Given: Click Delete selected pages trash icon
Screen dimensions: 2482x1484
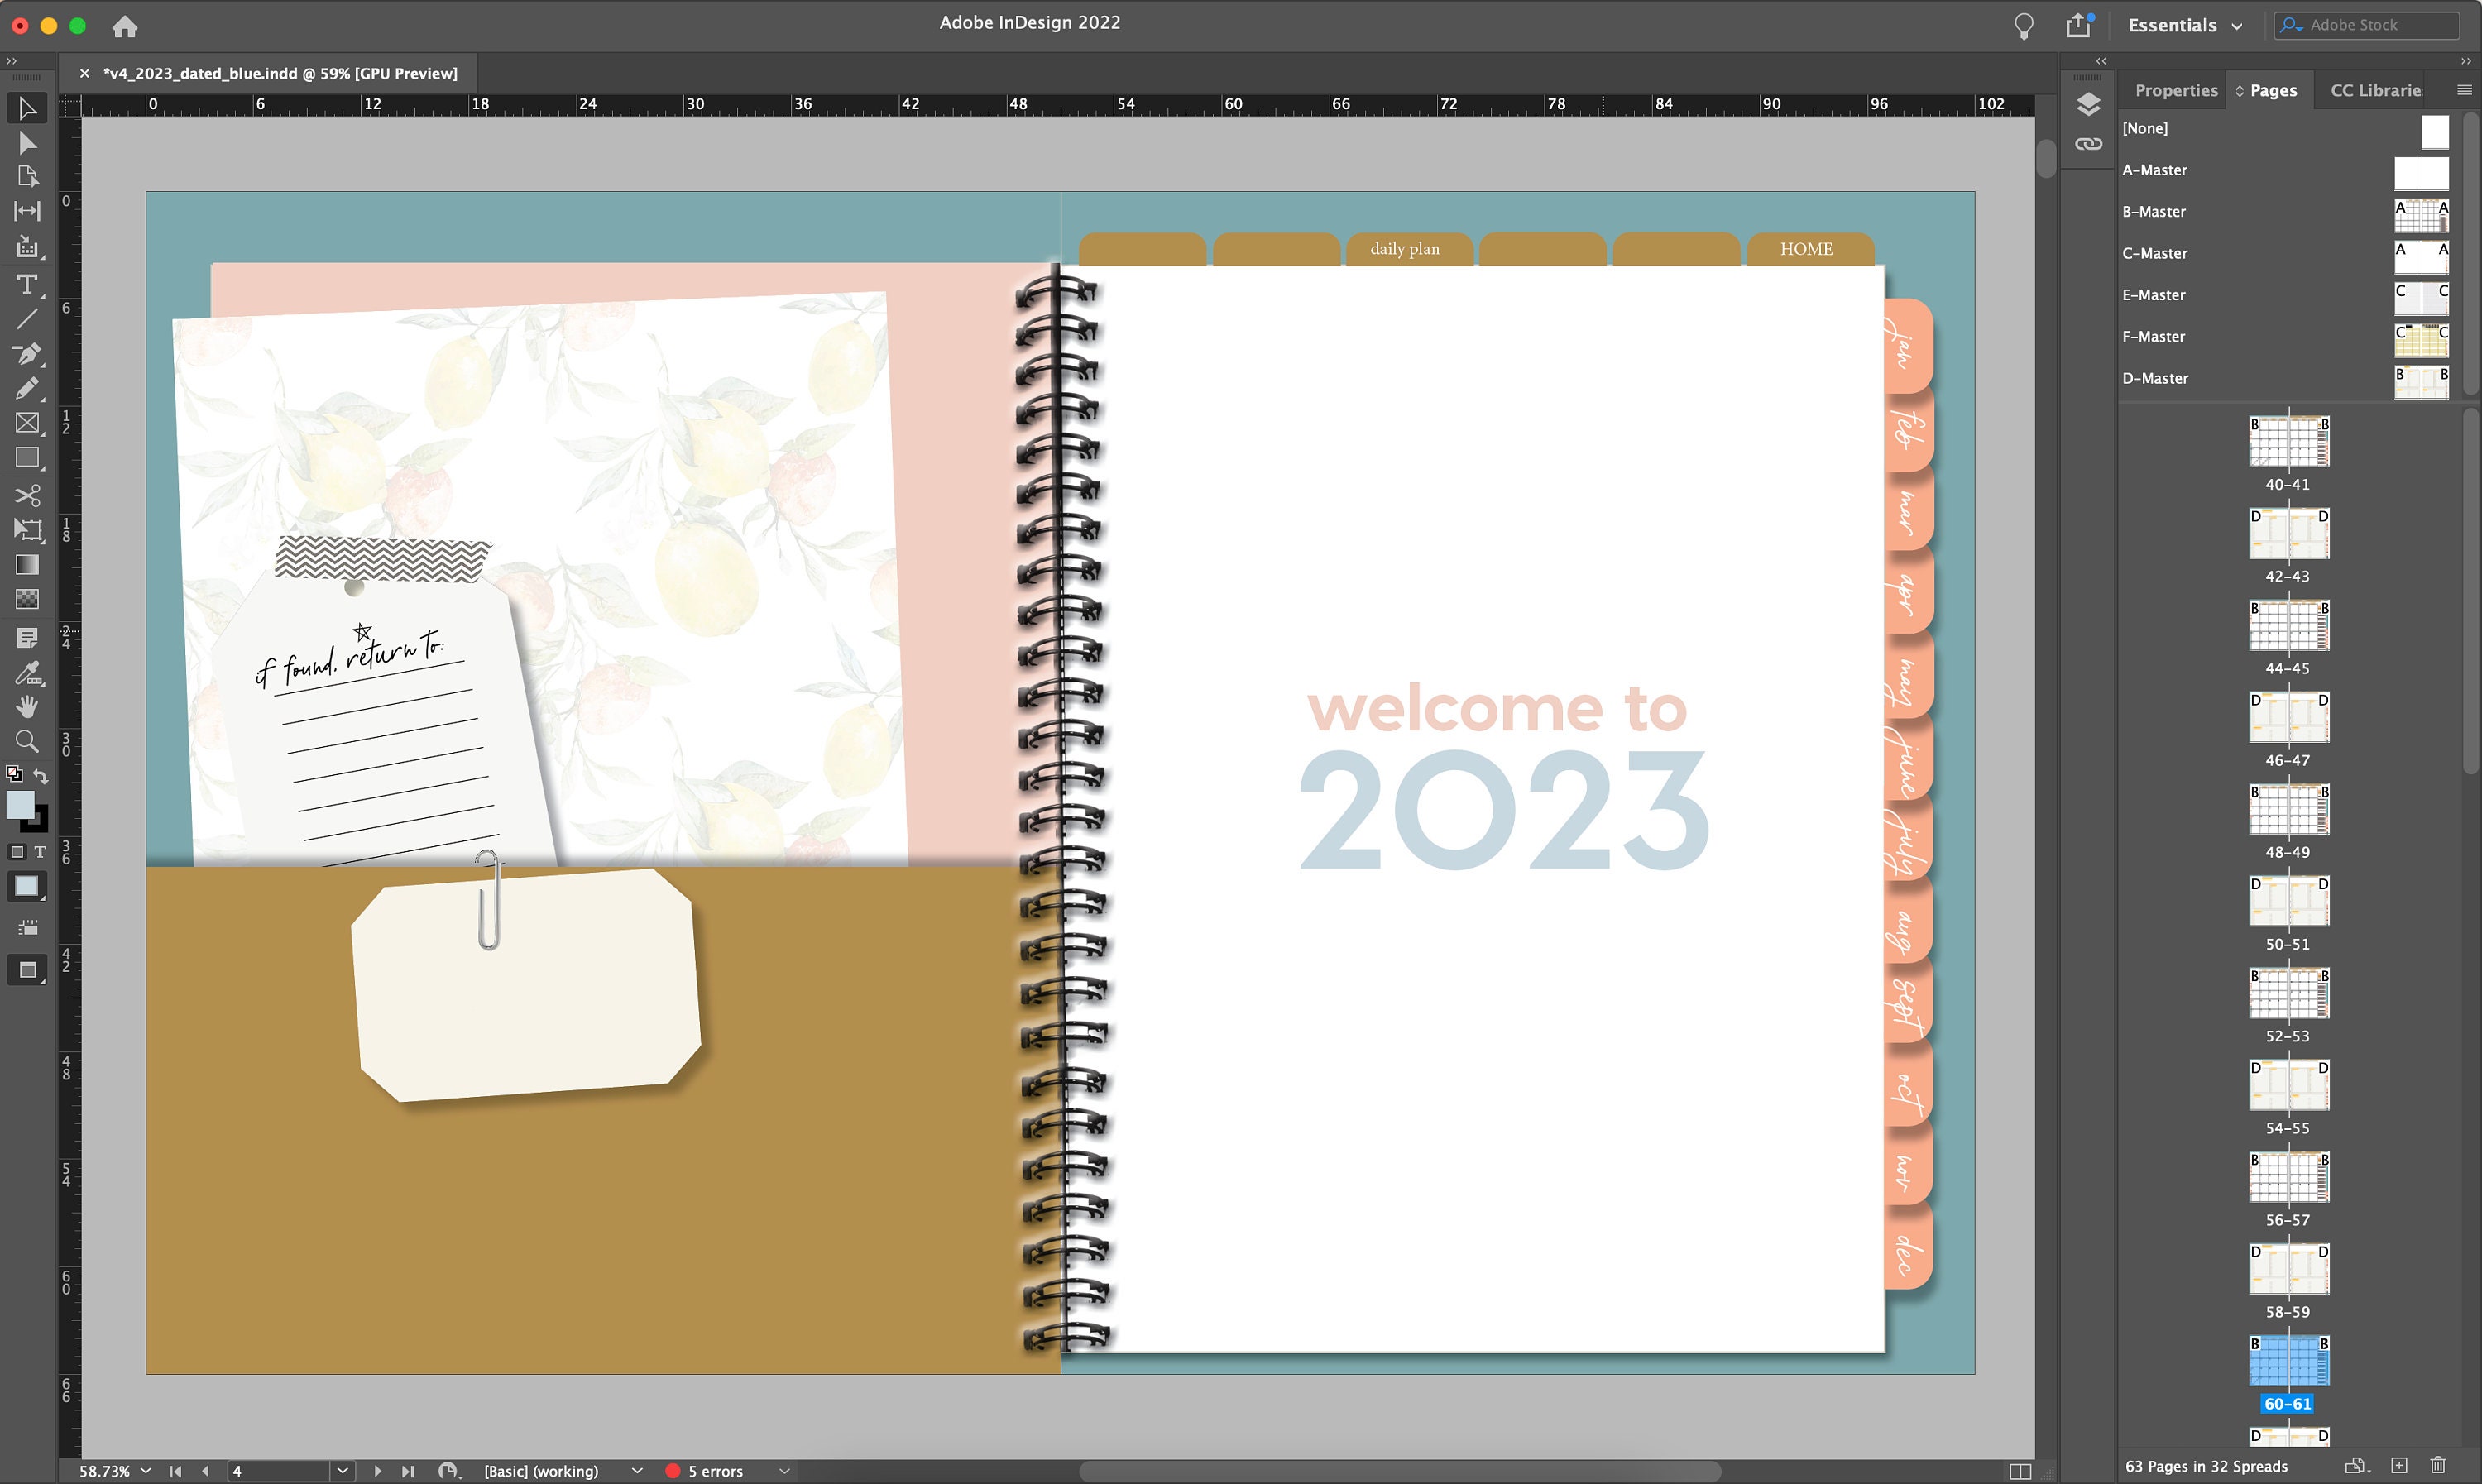Looking at the screenshot, I should (2437, 1465).
